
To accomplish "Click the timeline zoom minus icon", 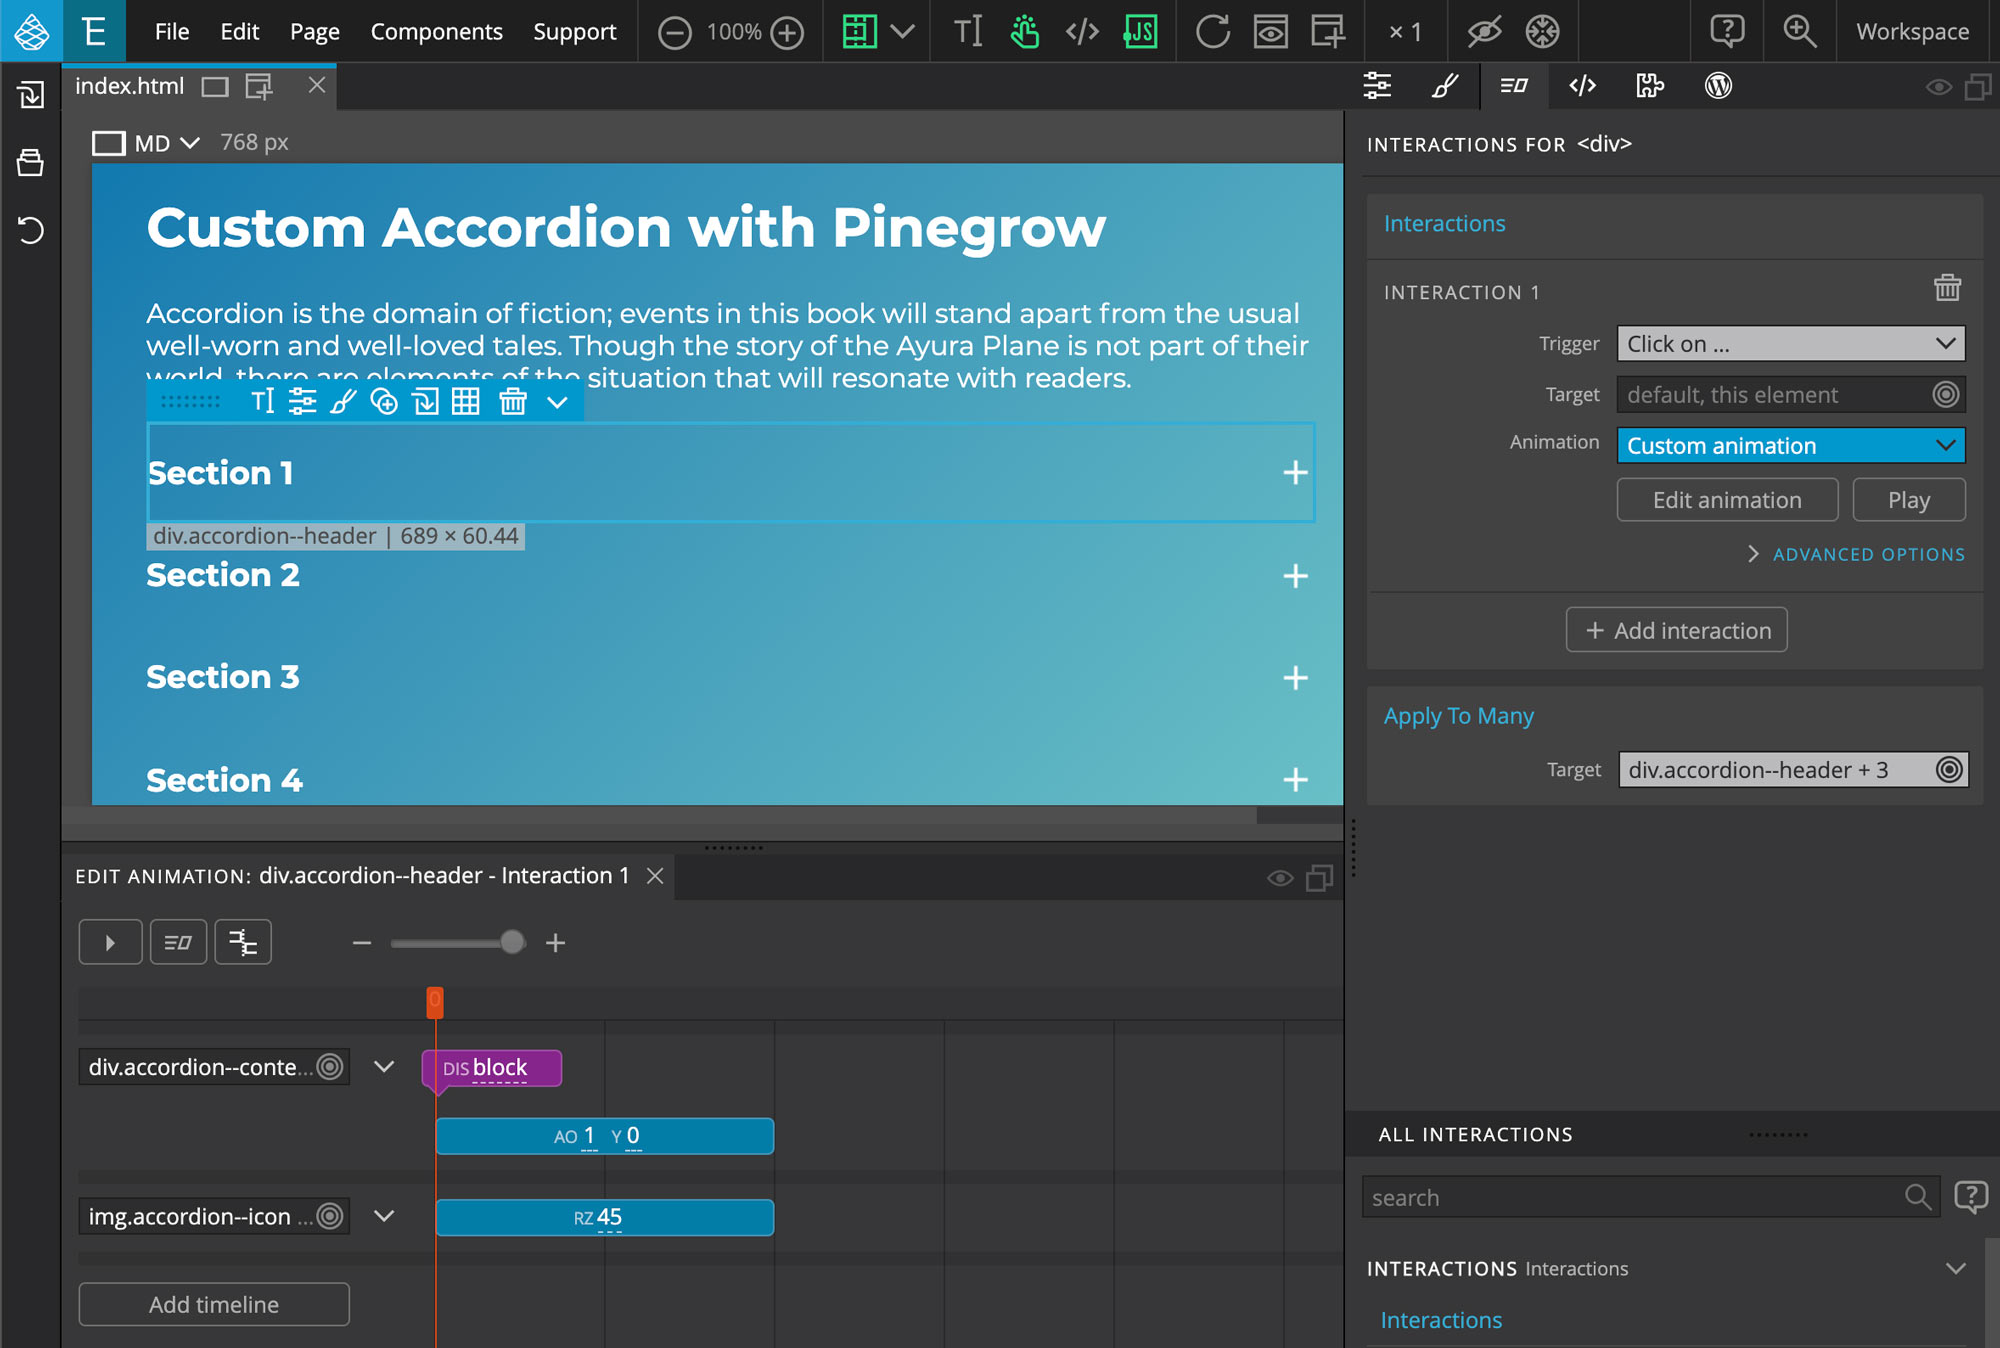I will 362,942.
